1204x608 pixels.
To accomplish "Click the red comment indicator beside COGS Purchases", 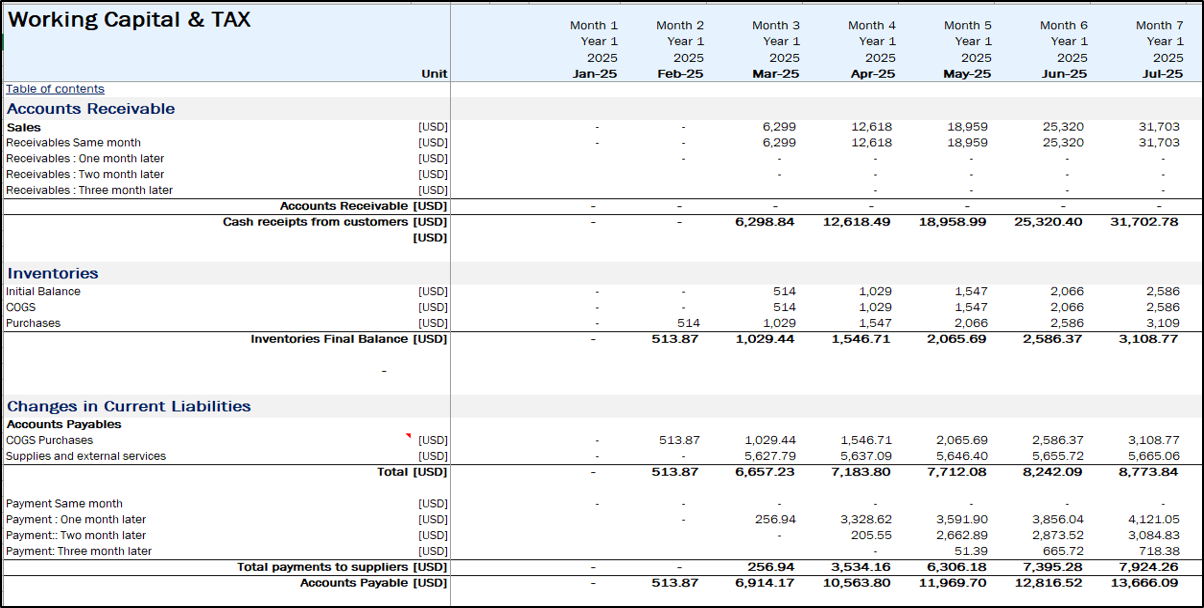I will pyautogui.click(x=408, y=436).
